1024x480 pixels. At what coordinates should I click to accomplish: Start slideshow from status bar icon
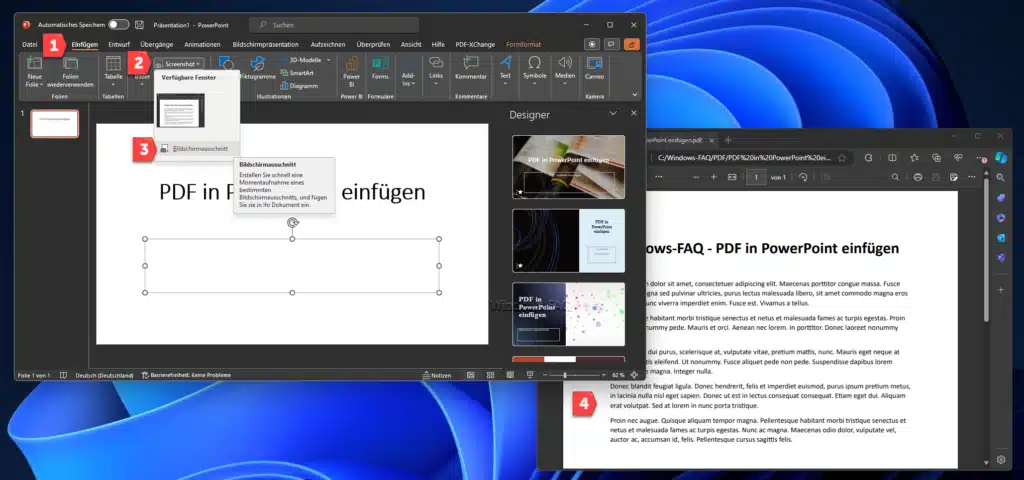530,376
